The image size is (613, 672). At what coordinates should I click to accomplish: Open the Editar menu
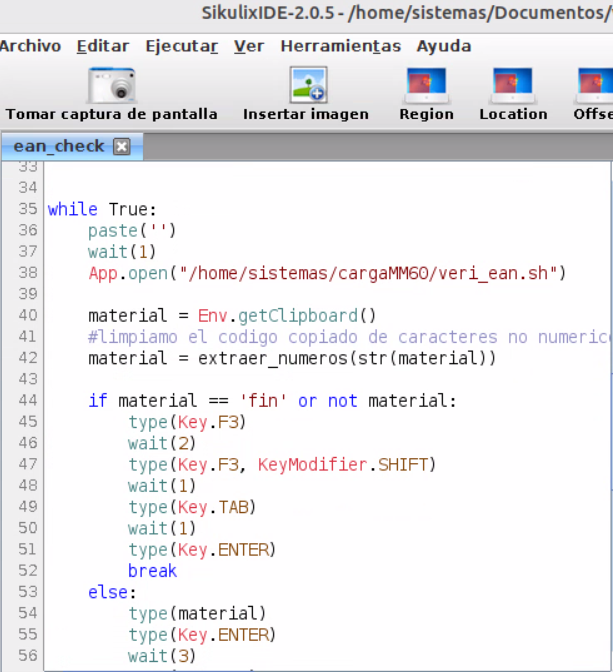103,46
